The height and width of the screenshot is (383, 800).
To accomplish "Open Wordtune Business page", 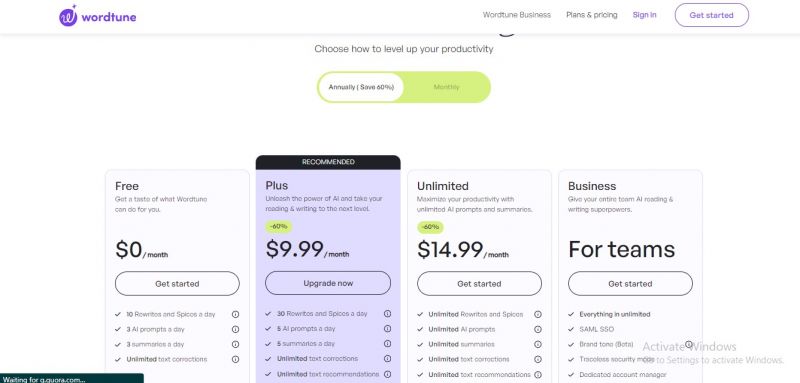I will (517, 15).
